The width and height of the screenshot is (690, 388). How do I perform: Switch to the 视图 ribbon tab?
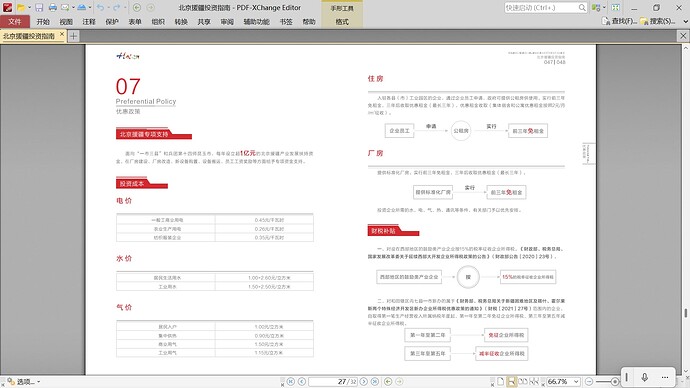pyautogui.click(x=66, y=22)
